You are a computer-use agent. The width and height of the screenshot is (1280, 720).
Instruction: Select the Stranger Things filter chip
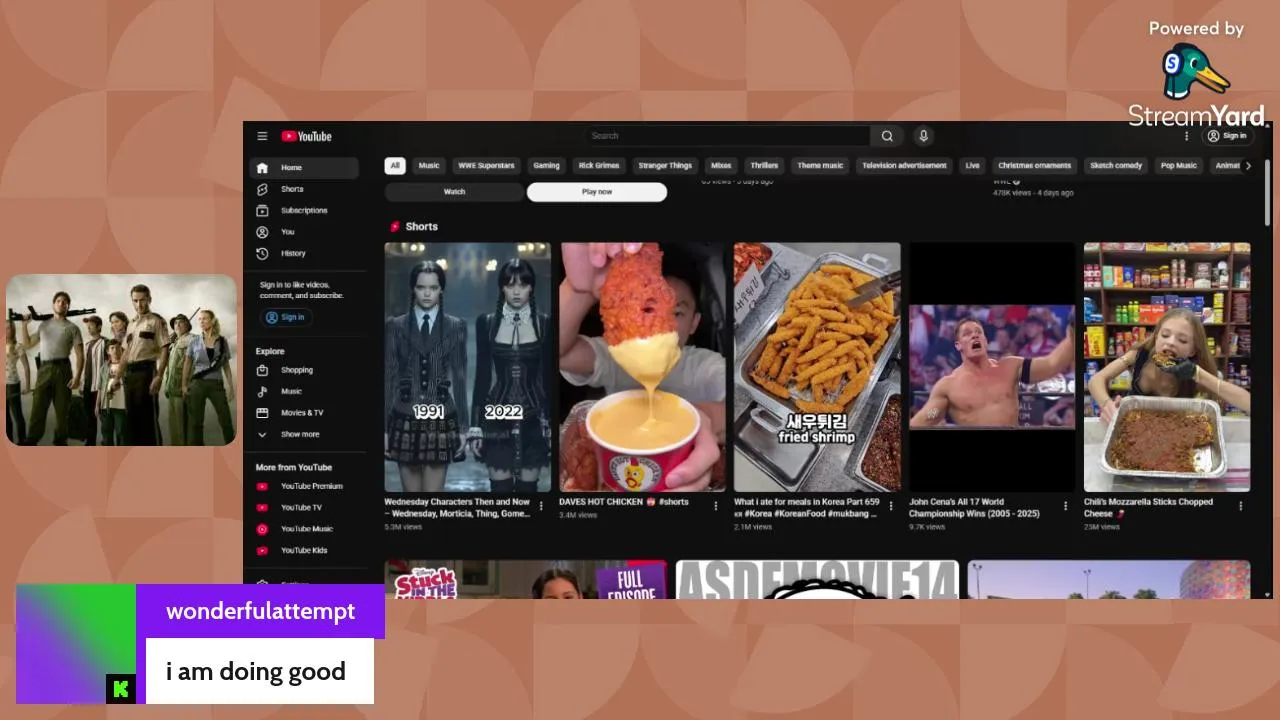click(665, 166)
